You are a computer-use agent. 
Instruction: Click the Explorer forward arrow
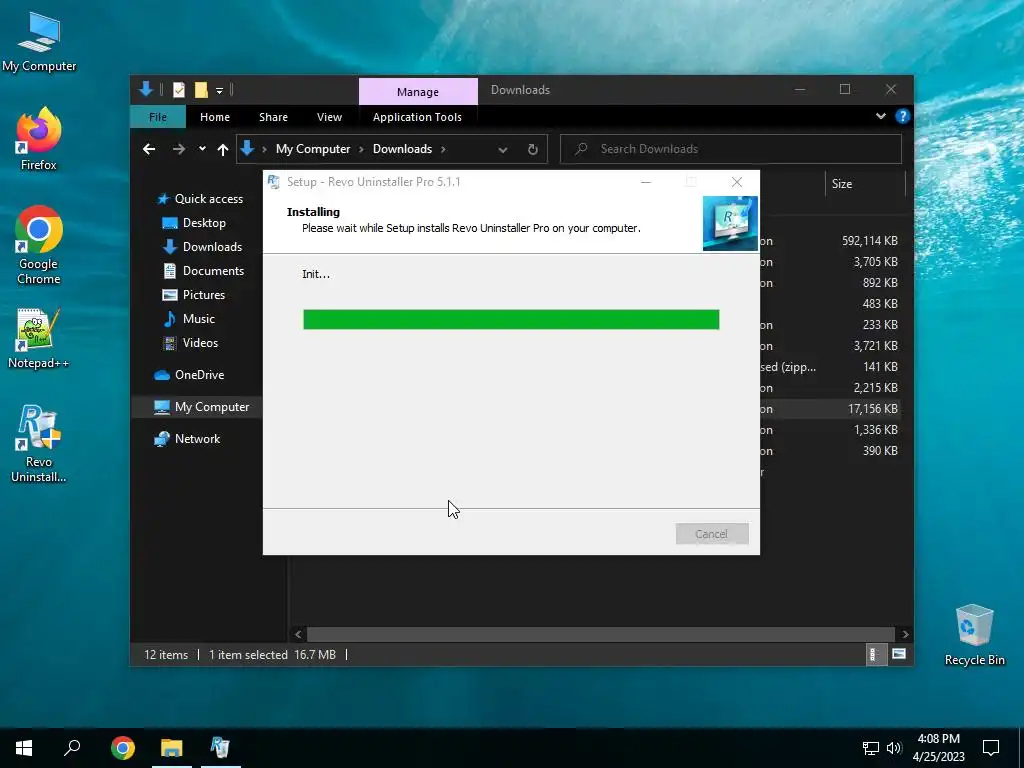tap(178, 150)
